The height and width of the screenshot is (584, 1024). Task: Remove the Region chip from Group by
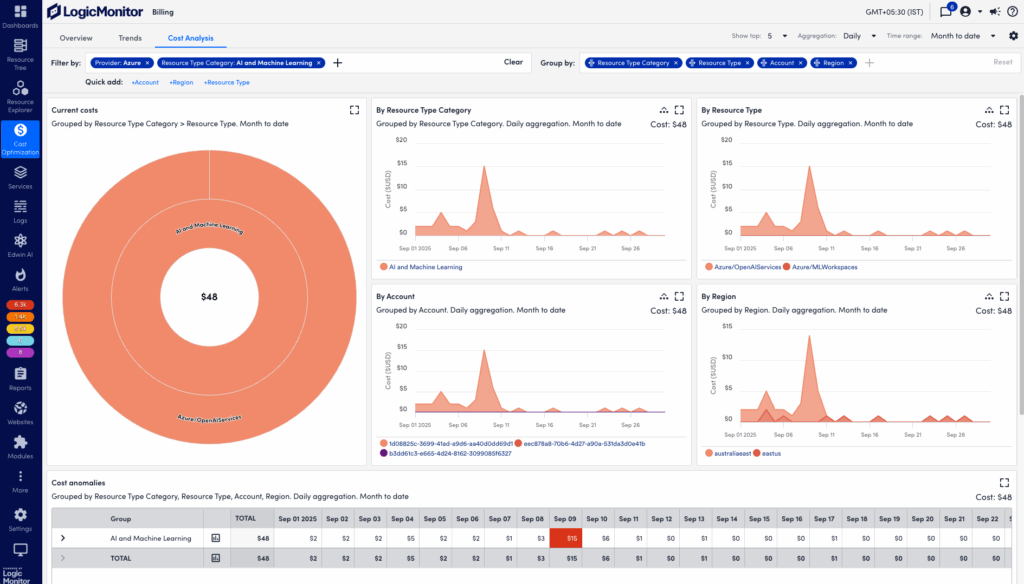[x=851, y=62]
